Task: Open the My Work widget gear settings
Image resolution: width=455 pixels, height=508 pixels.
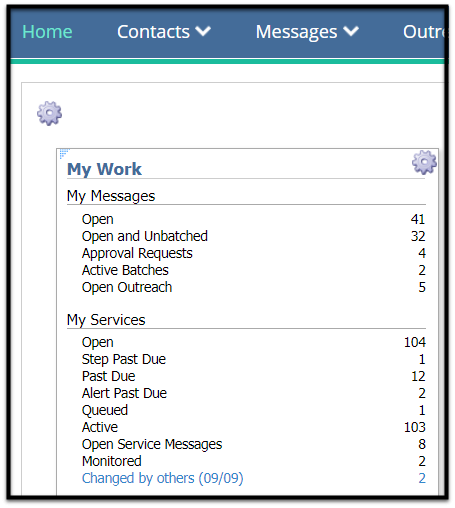Action: tap(424, 162)
